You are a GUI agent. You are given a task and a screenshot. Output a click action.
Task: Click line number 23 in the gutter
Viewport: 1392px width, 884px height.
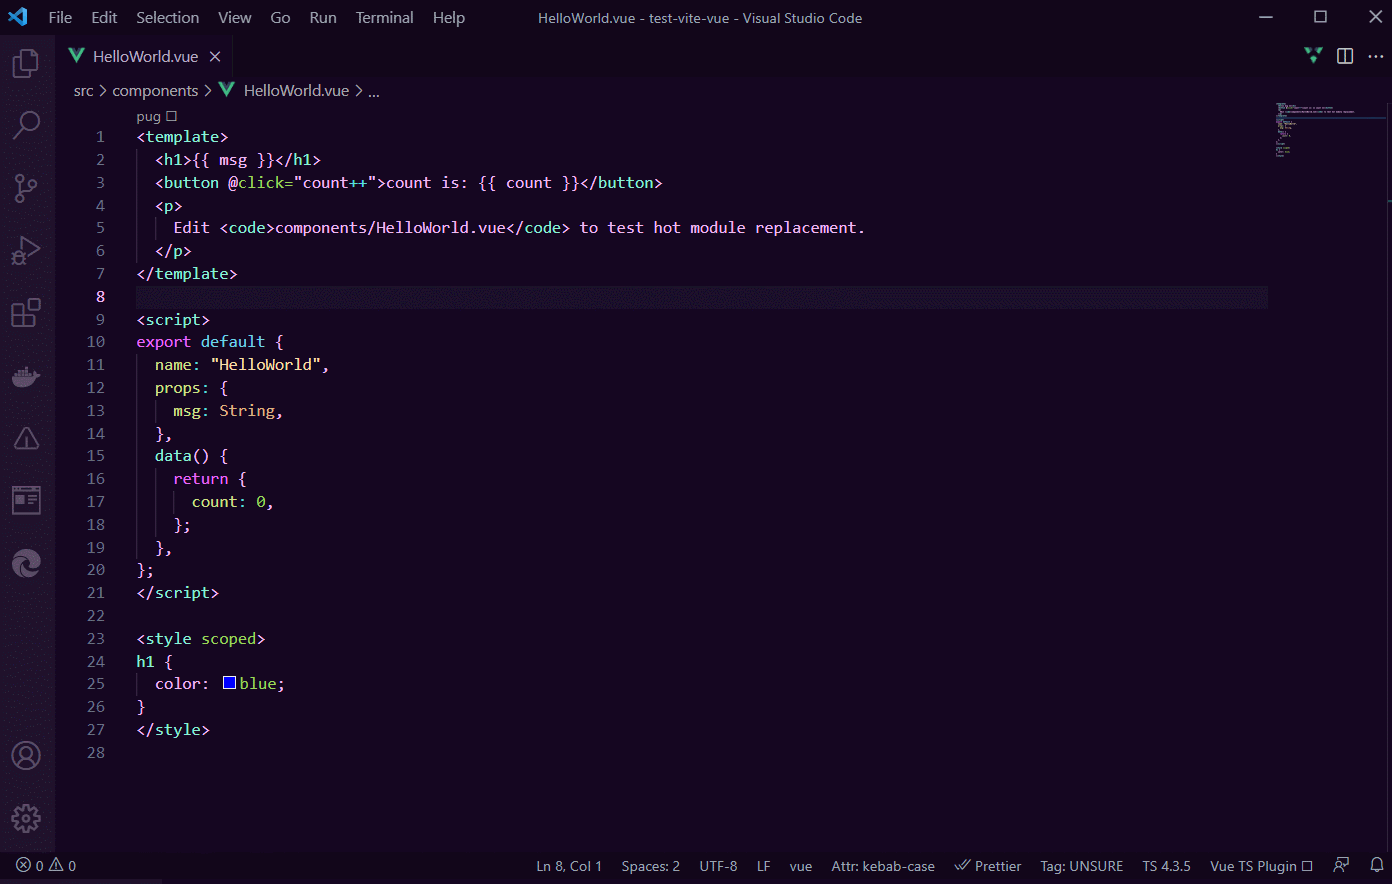[x=96, y=638]
